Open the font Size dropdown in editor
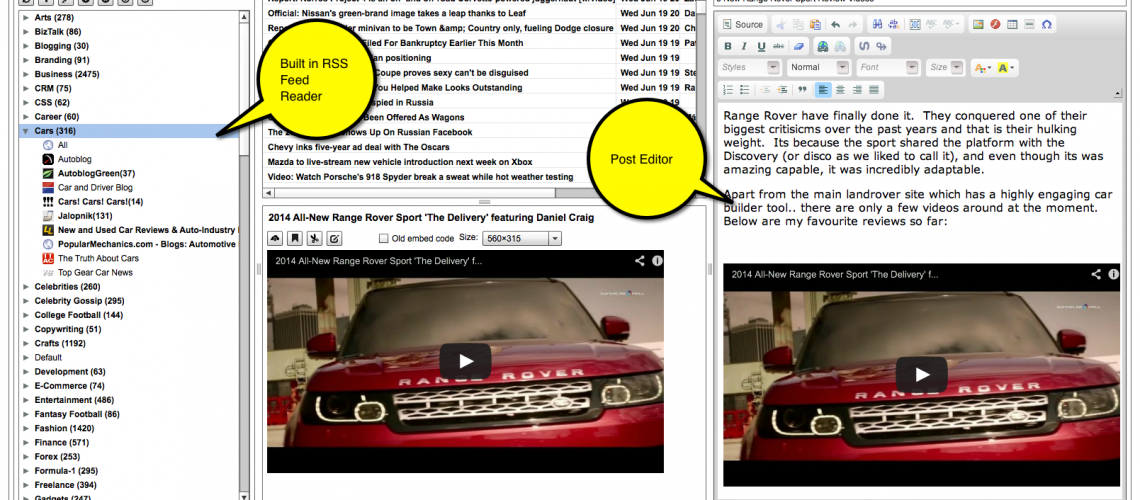 coord(945,67)
